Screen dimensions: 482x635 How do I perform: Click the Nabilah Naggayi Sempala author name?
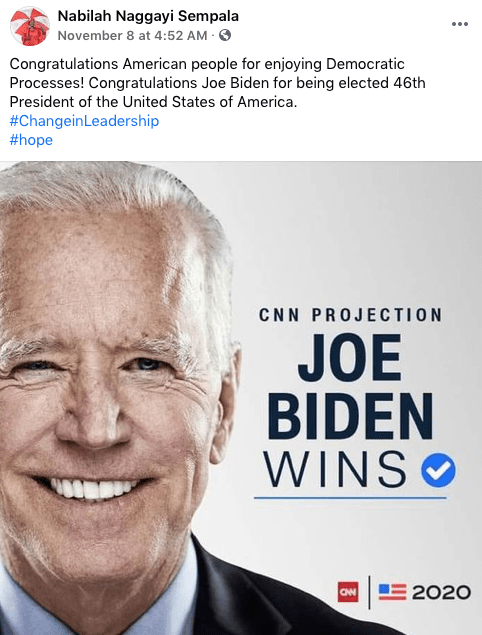tap(148, 16)
